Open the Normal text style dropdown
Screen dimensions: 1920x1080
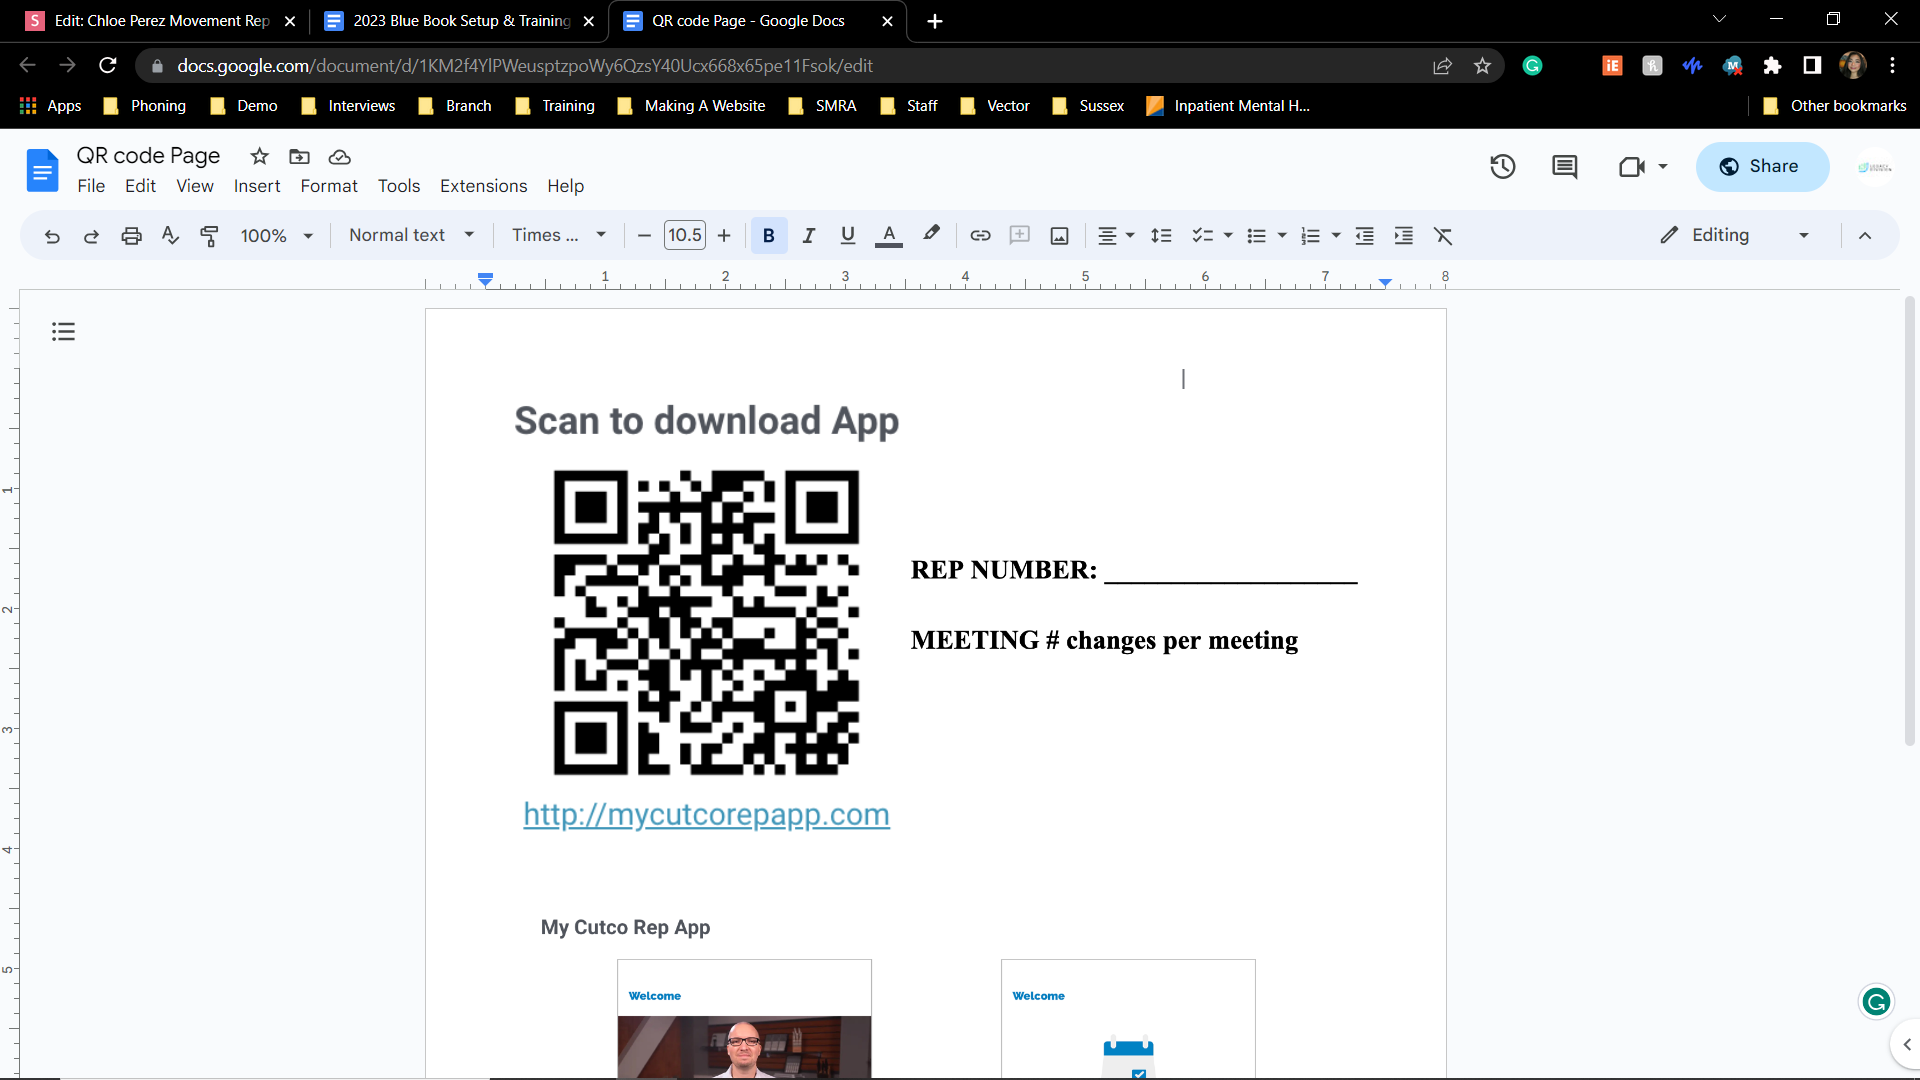coord(411,235)
